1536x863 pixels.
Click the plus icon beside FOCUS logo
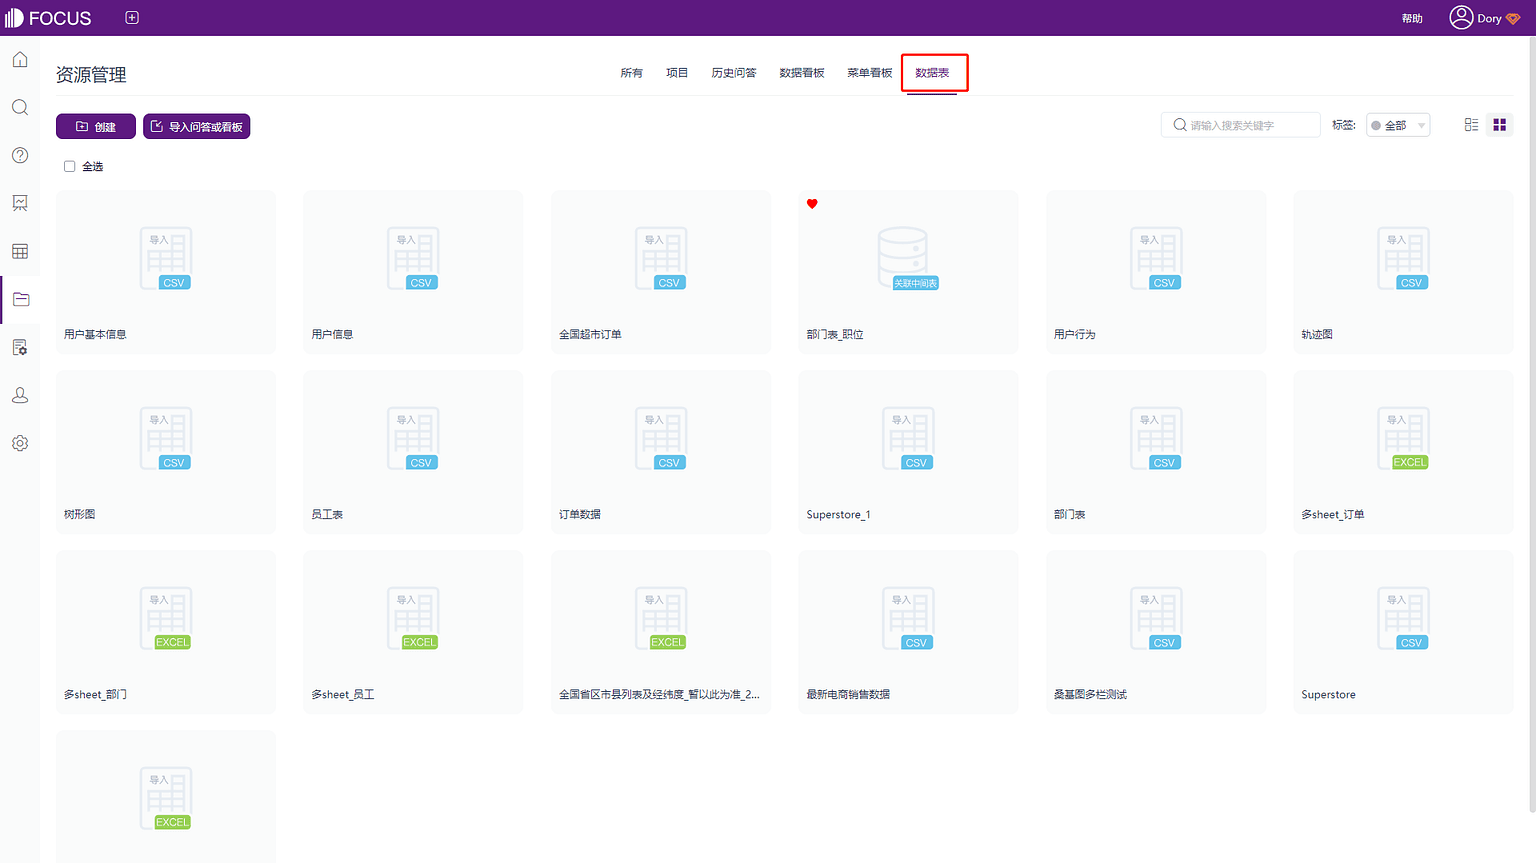[132, 18]
